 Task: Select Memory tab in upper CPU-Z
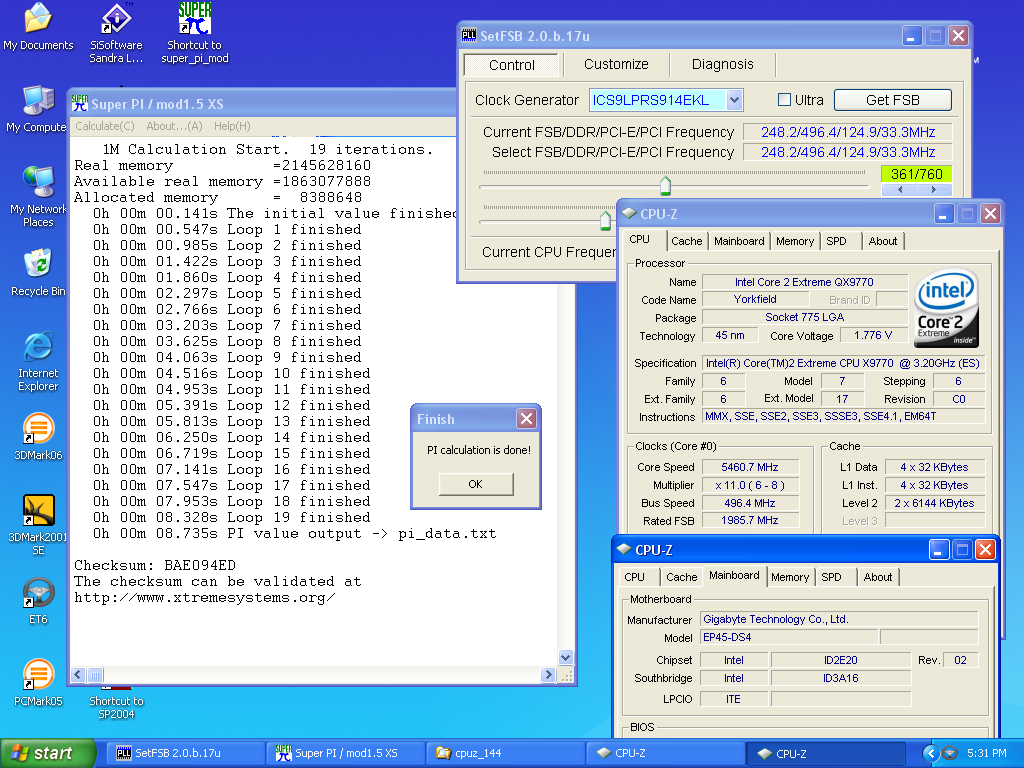pyautogui.click(x=795, y=241)
